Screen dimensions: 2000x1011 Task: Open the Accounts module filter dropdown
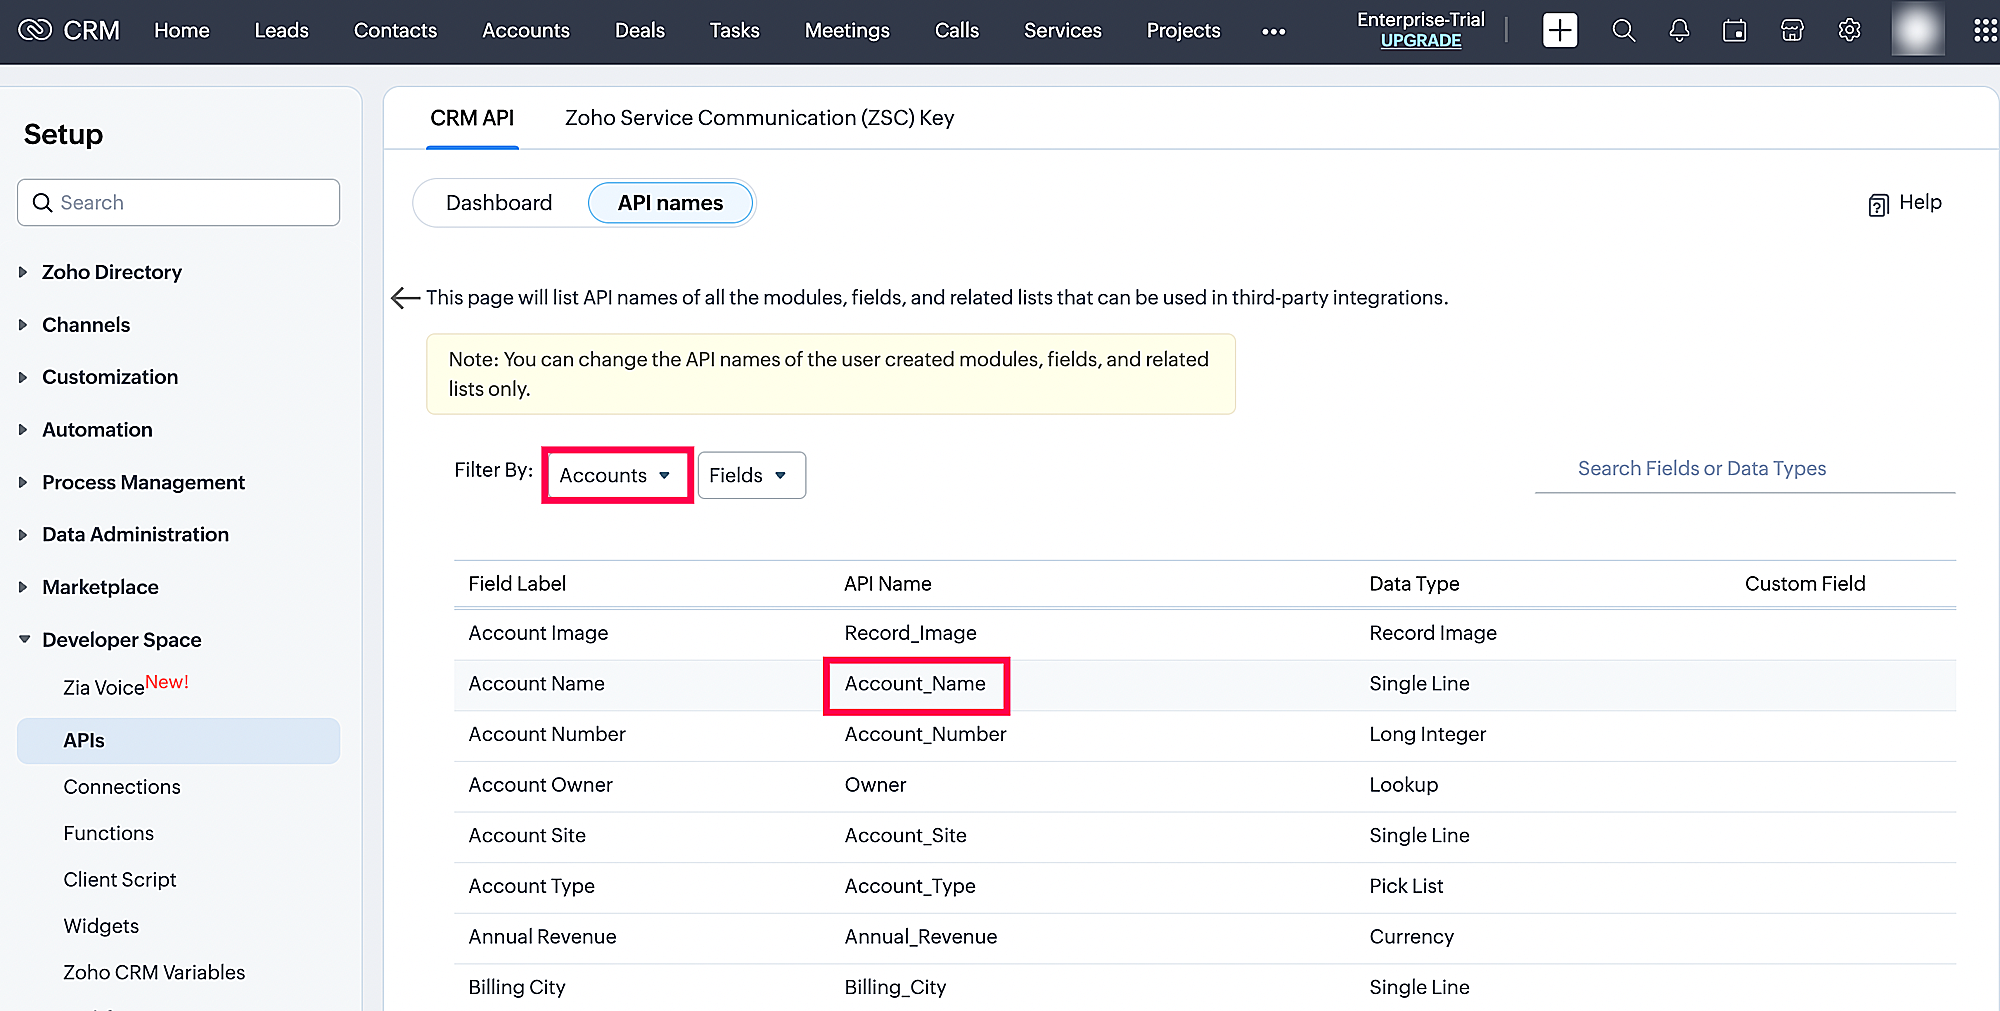click(616, 476)
